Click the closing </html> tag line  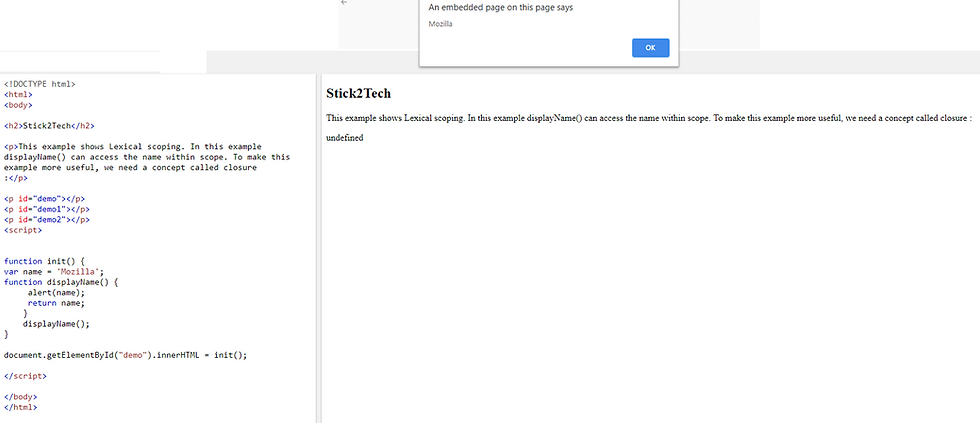[21, 407]
